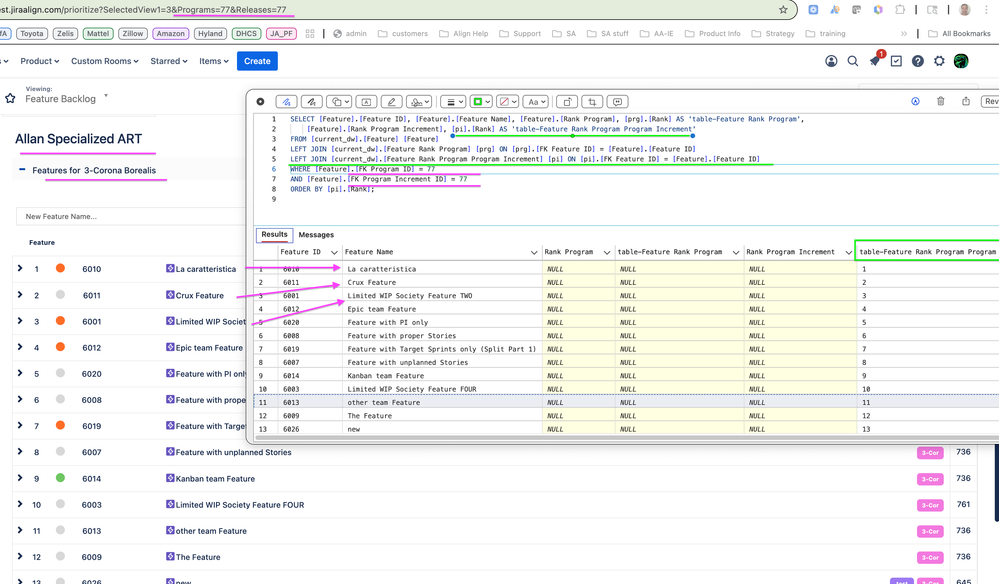The image size is (999, 584).
Task: Open the Feature ID column dropdown
Action: [332, 252]
